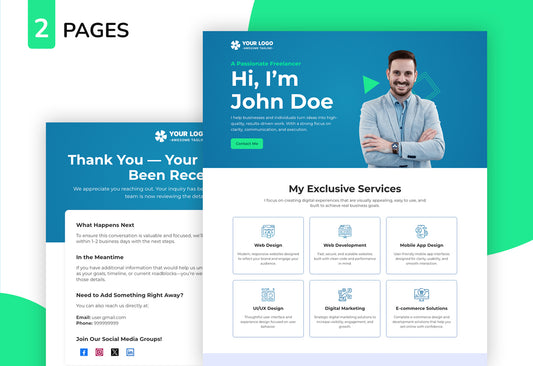Select the Digital Marketing card title

345,308
